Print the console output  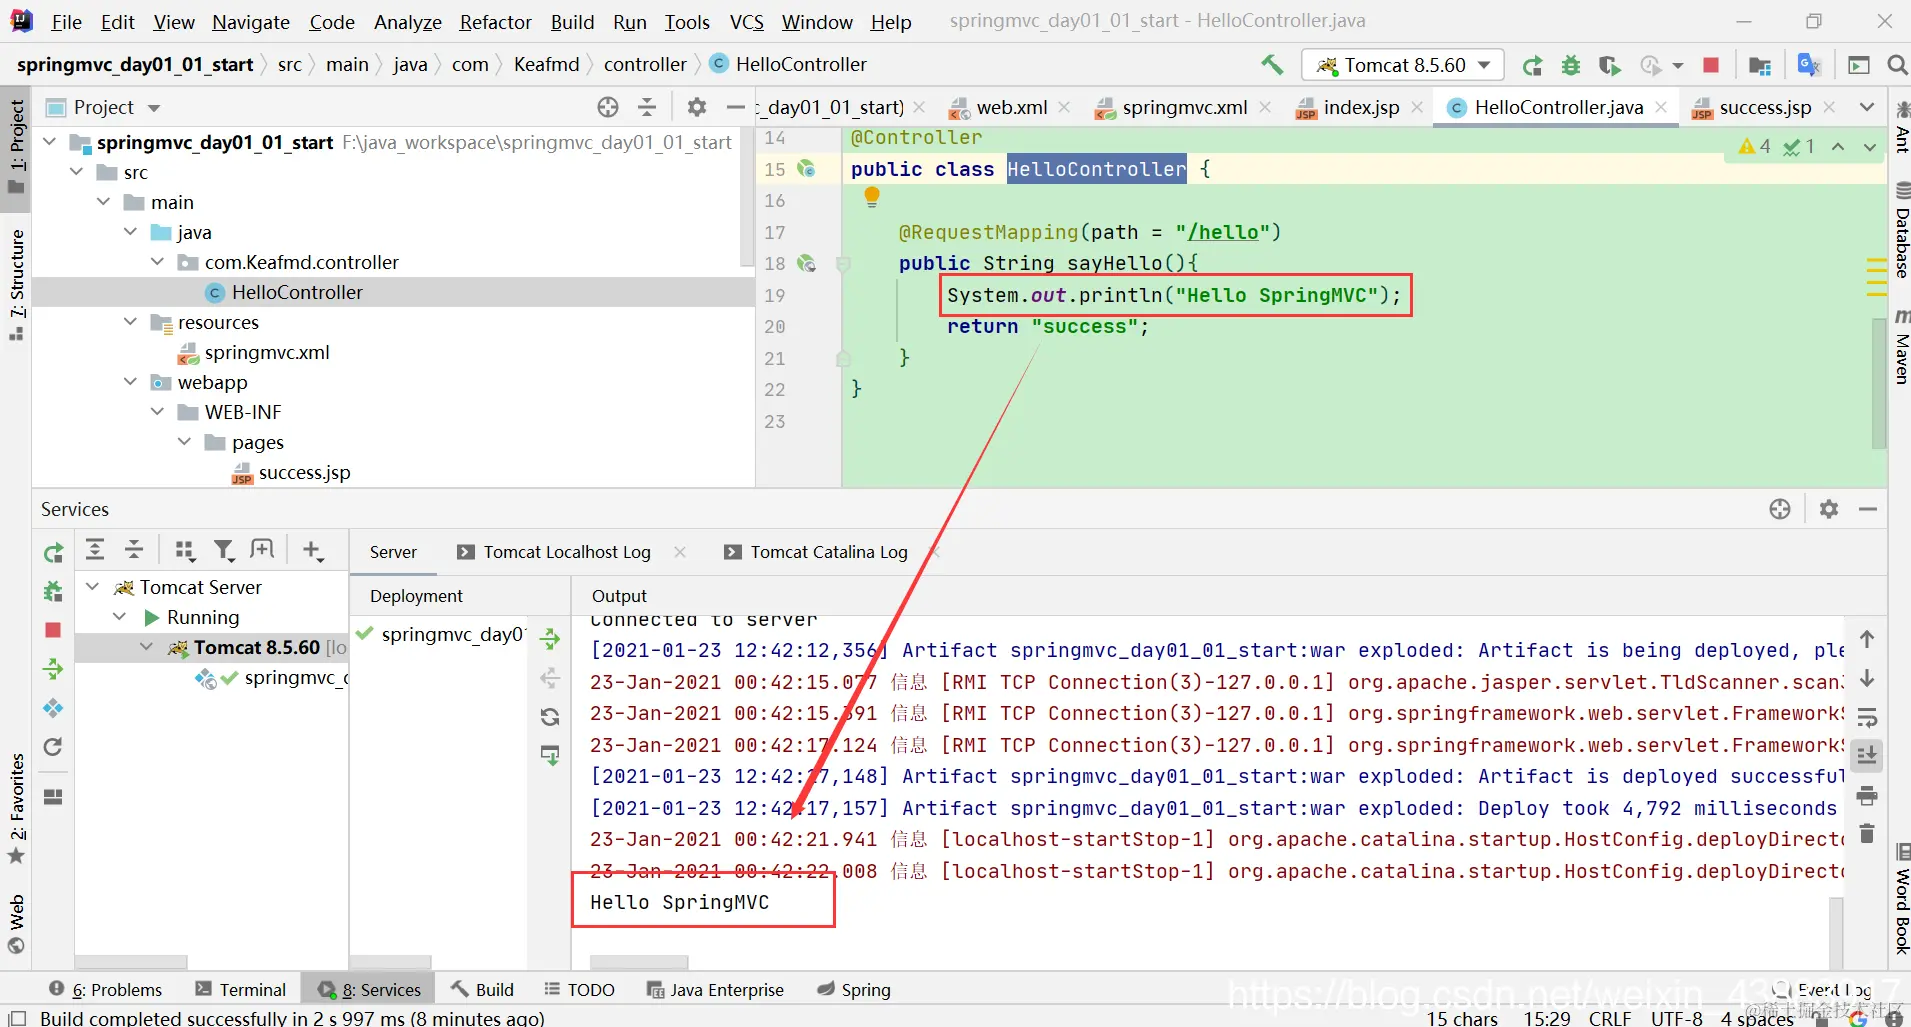click(x=1867, y=796)
